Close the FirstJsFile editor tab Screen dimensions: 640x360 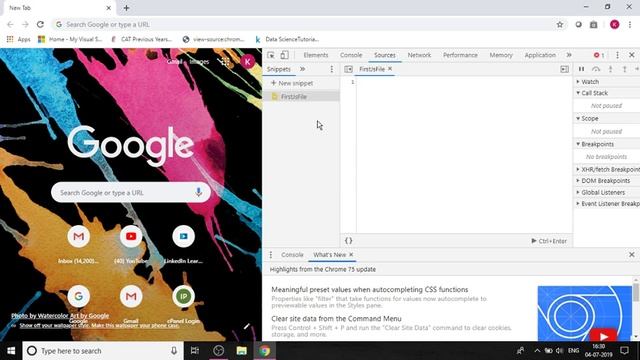coord(390,69)
